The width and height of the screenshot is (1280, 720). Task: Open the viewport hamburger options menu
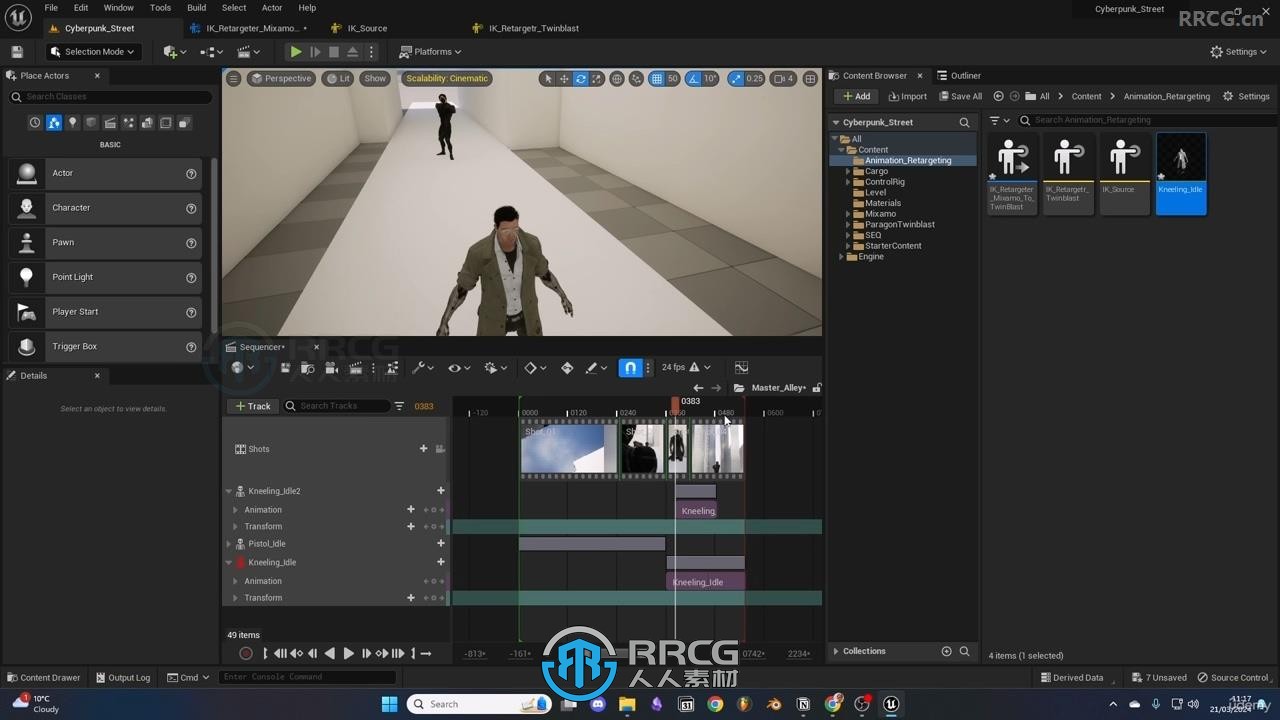coord(233,79)
